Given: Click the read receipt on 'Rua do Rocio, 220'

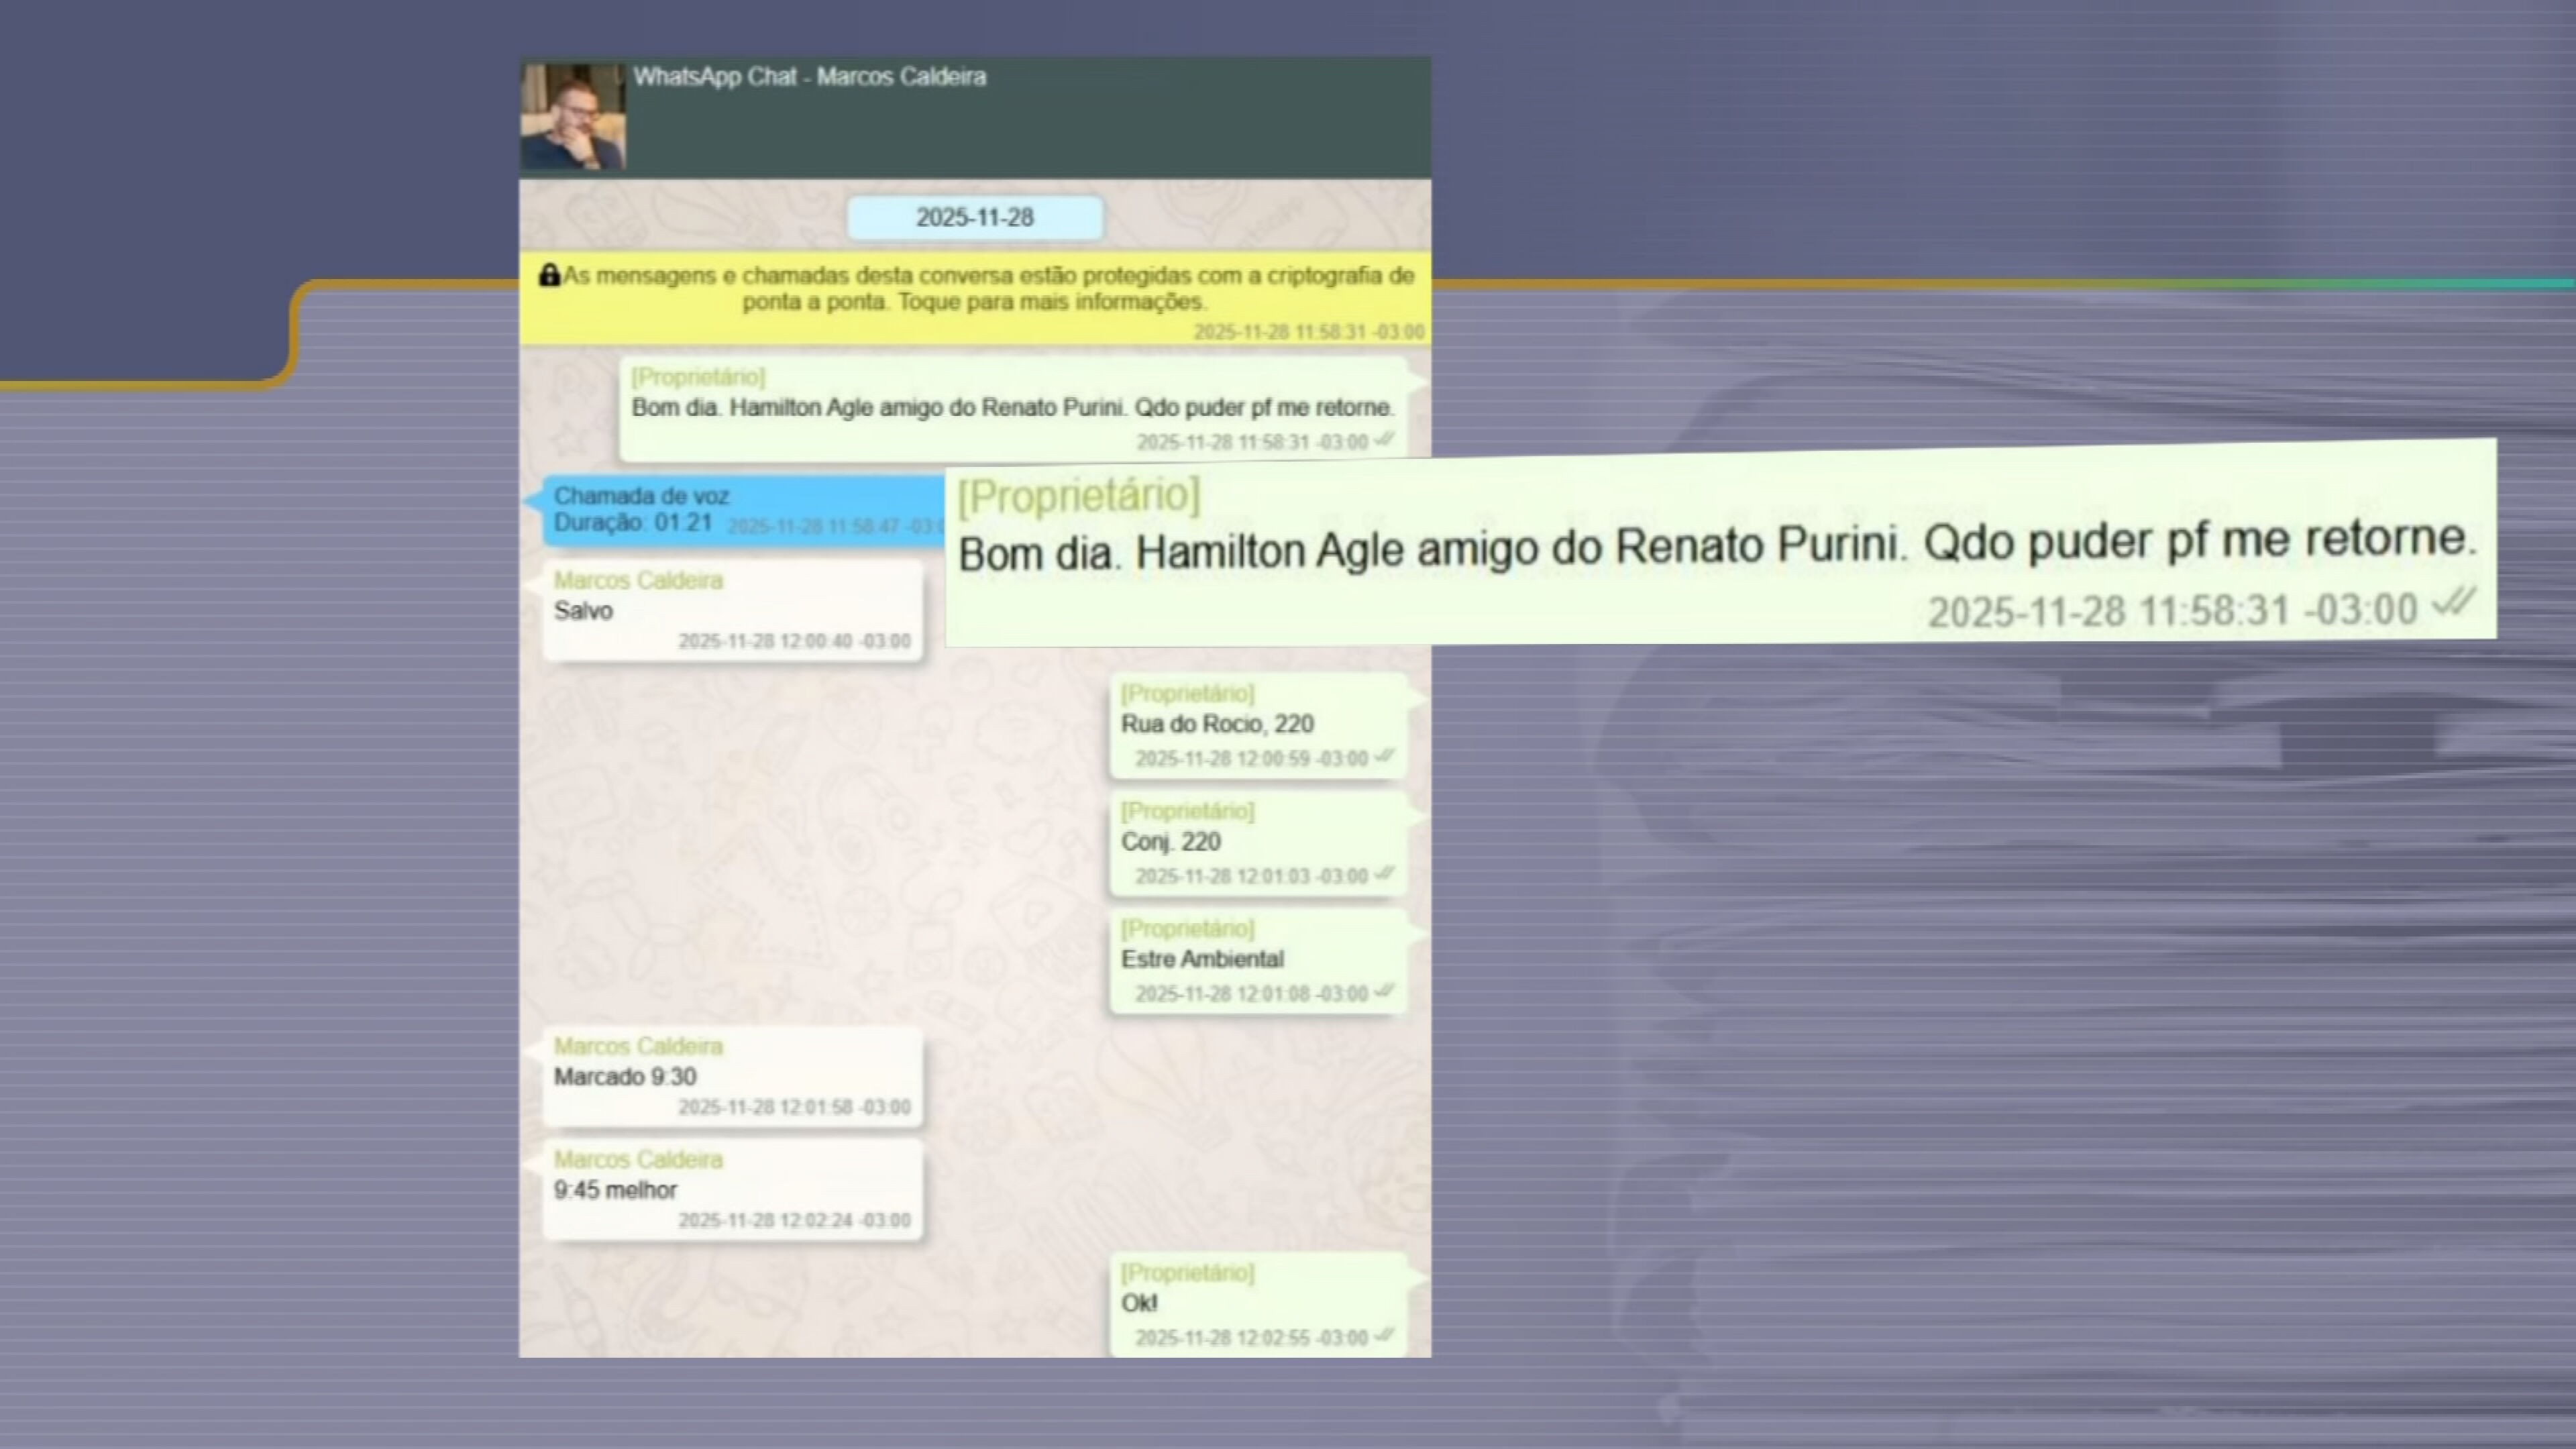Looking at the screenshot, I should (1384, 756).
